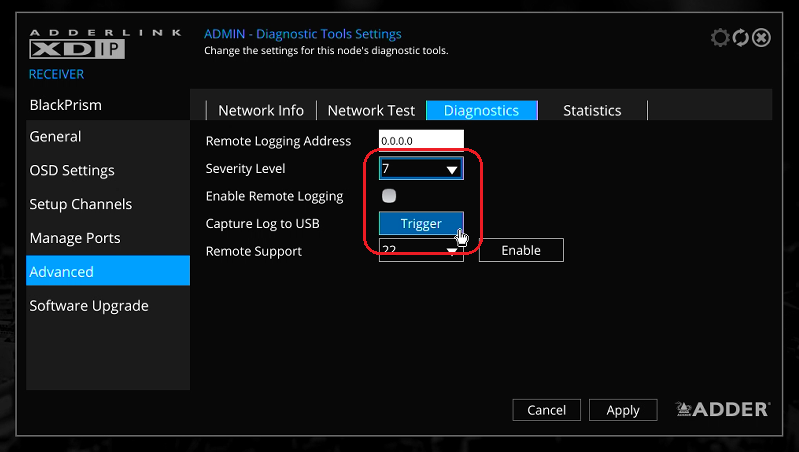Click the Adder brand logo
799x452 pixels.
(722, 409)
